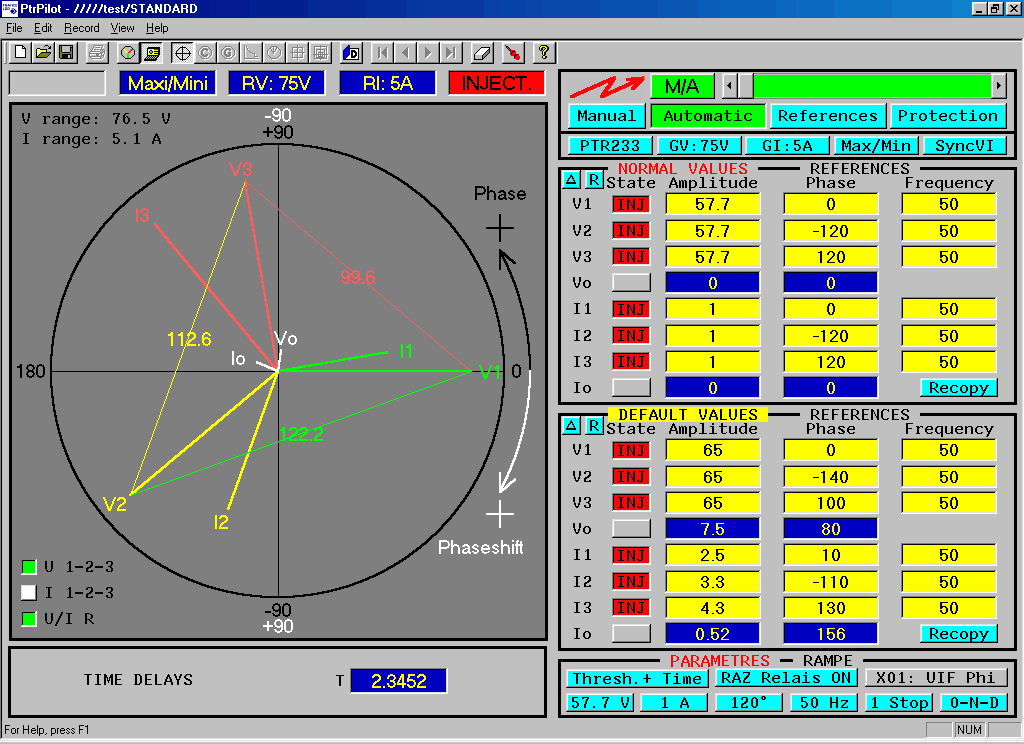
Task: Click the green M/A button
Action: pyautogui.click(x=682, y=86)
